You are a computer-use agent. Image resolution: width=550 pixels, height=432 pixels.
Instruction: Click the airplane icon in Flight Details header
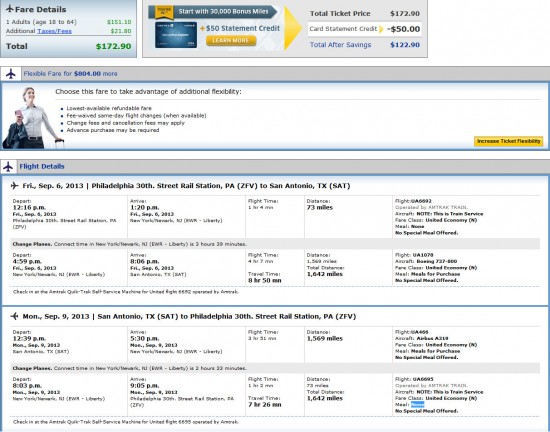pos(8,167)
